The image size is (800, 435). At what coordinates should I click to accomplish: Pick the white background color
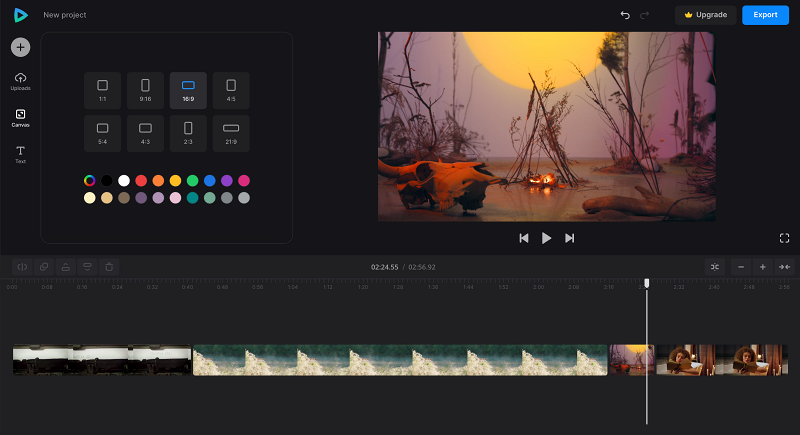[x=124, y=181]
